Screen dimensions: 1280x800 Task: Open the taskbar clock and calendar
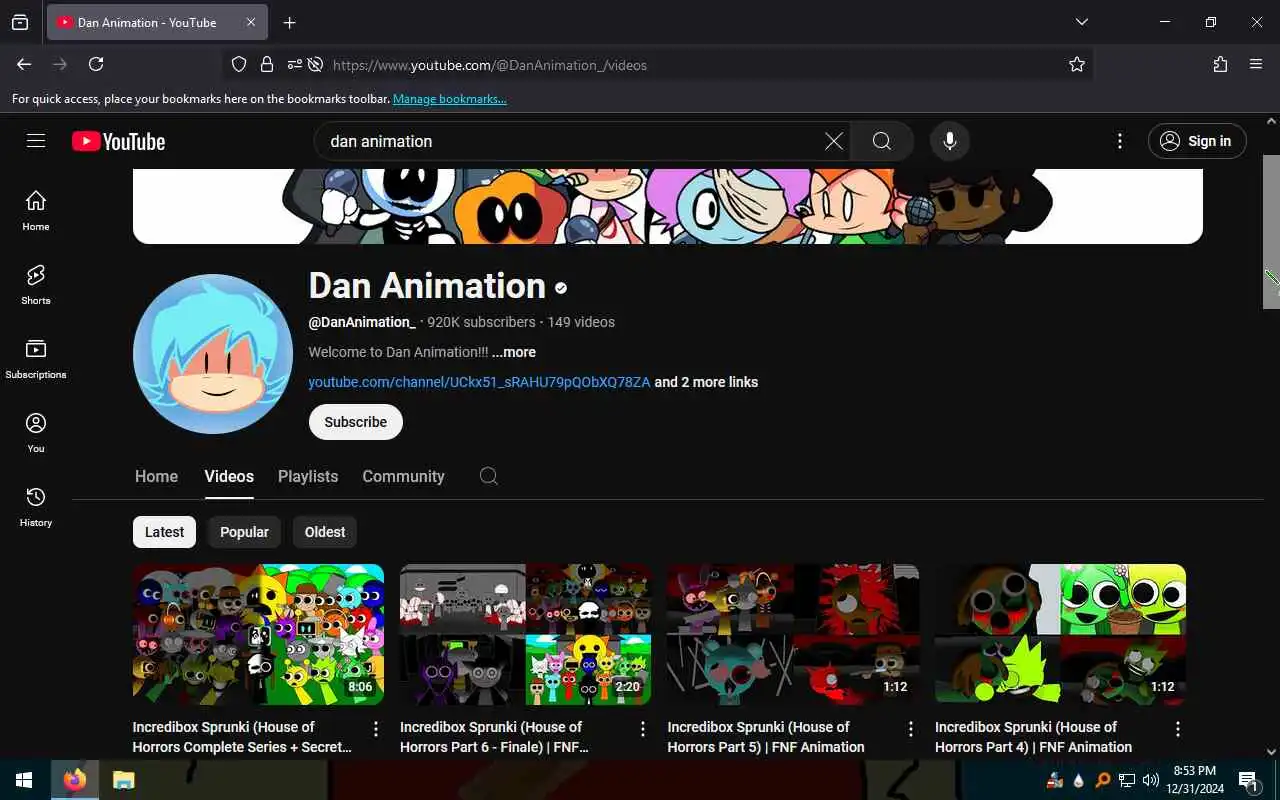coord(1195,780)
